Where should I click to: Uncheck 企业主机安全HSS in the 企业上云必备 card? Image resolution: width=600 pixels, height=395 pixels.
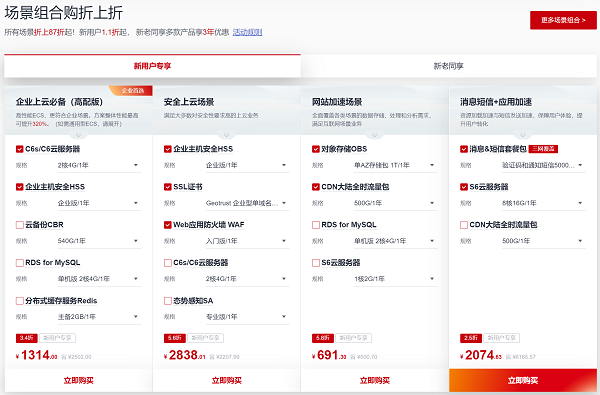(x=20, y=187)
